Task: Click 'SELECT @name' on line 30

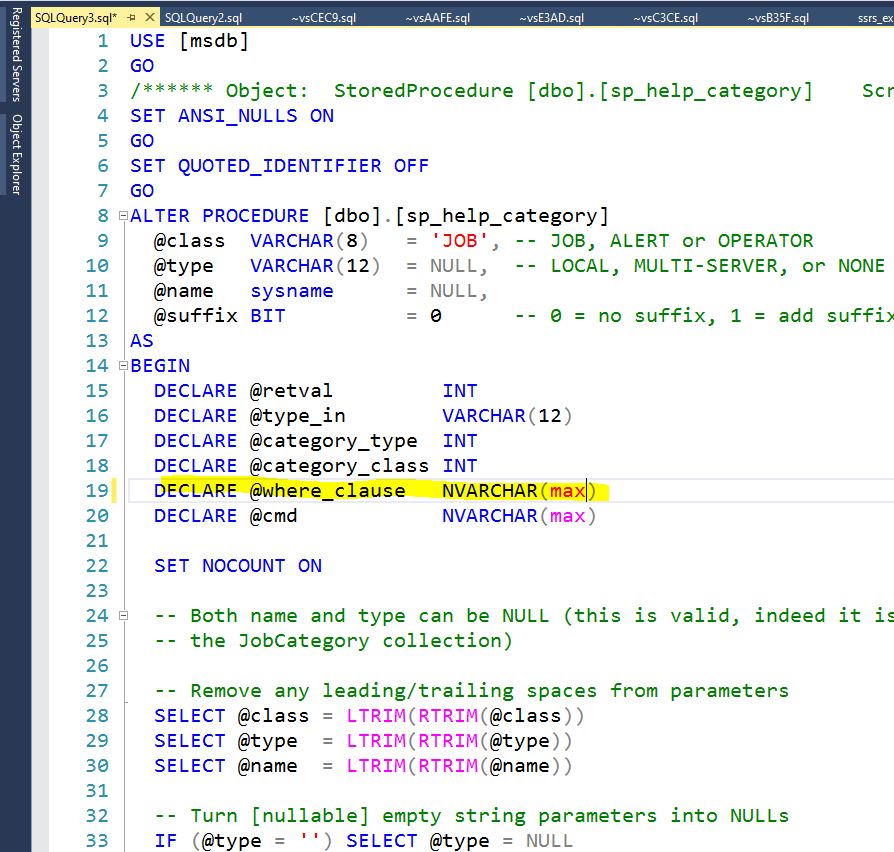Action: pyautogui.click(x=226, y=766)
